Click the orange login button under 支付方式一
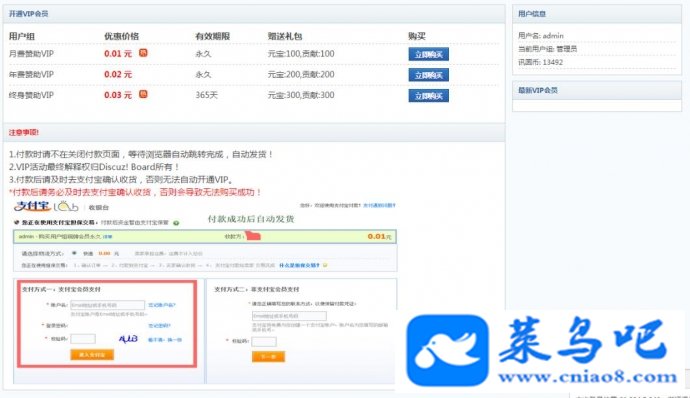The height and width of the screenshot is (398, 690). point(92,355)
